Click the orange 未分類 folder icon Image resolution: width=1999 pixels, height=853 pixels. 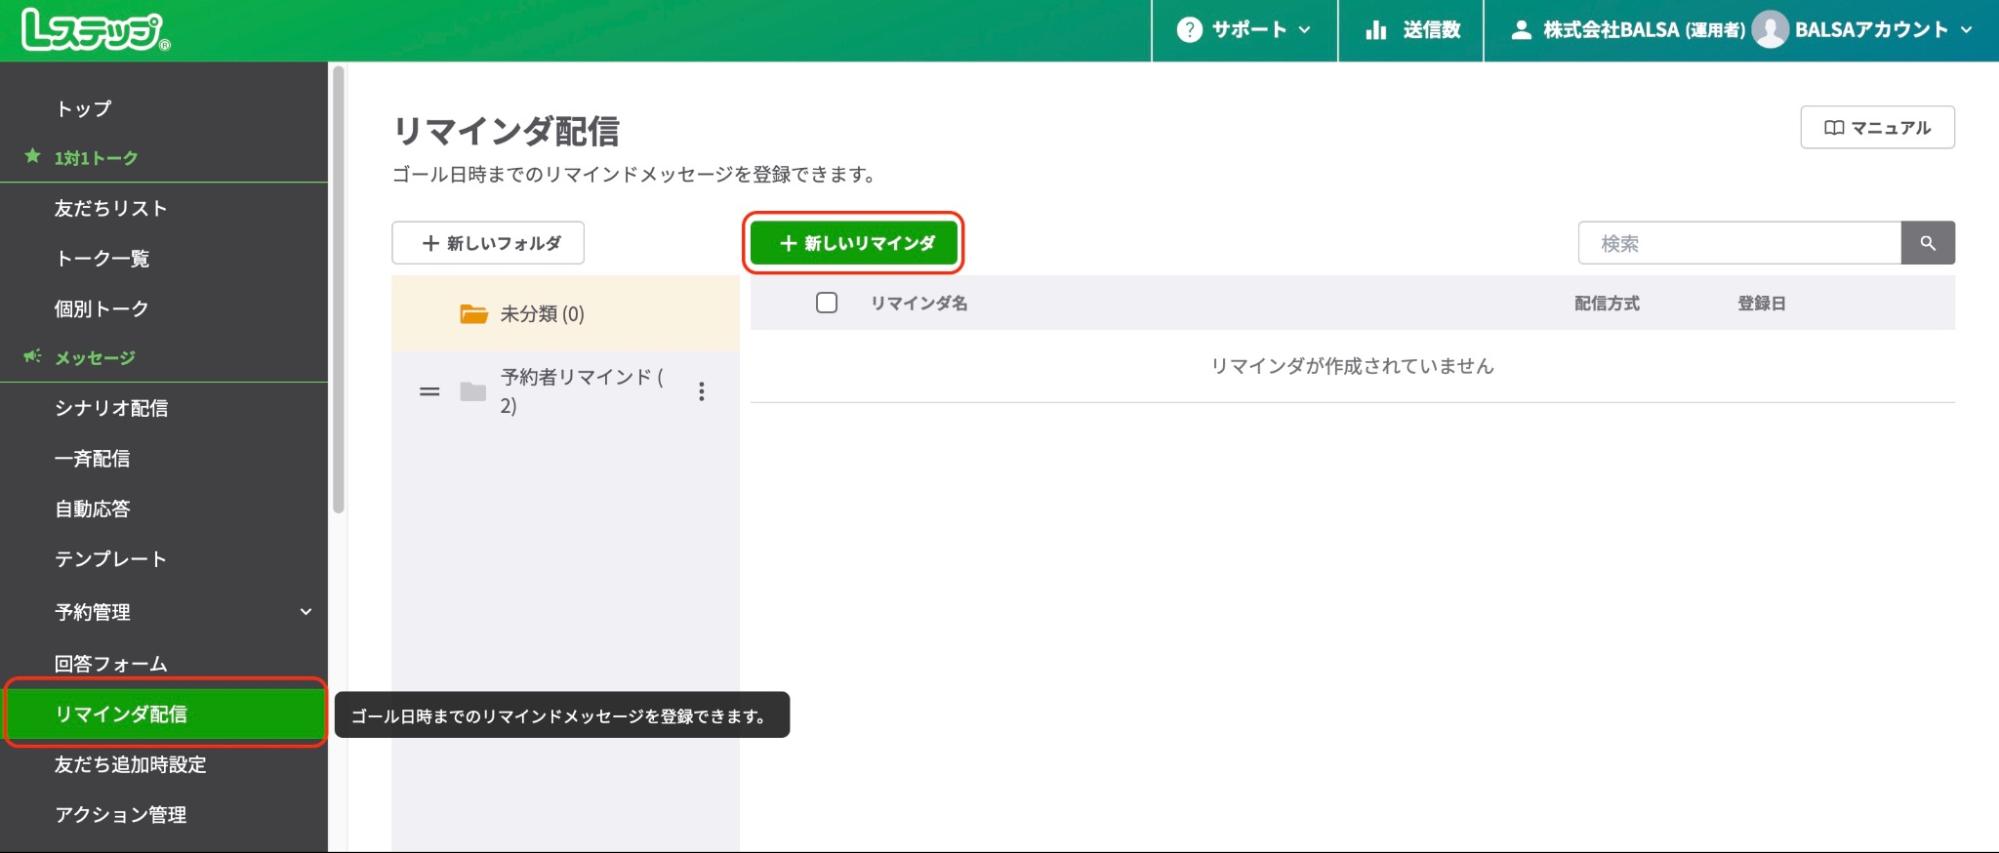tap(473, 314)
